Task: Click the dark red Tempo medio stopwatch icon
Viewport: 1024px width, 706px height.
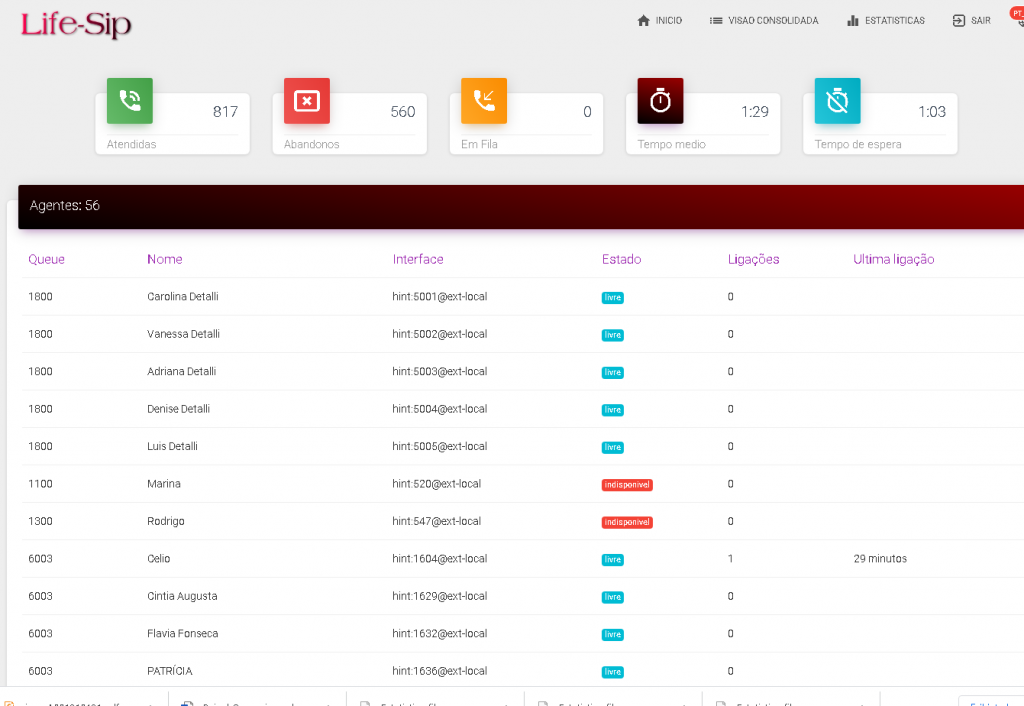Action: pos(660,101)
